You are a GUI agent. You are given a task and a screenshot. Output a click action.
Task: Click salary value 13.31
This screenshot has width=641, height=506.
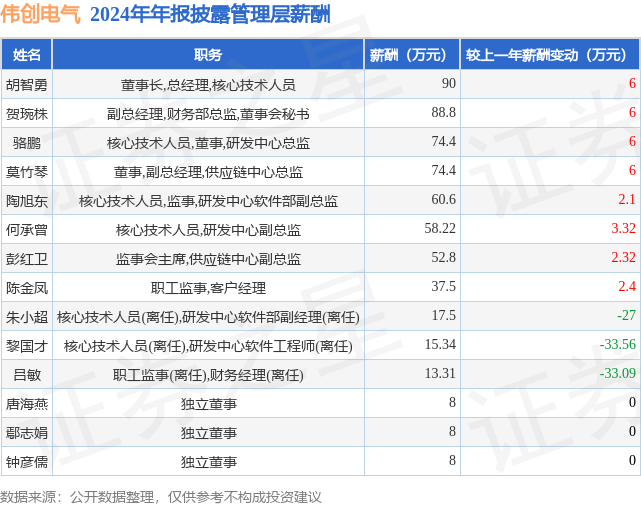440,374
